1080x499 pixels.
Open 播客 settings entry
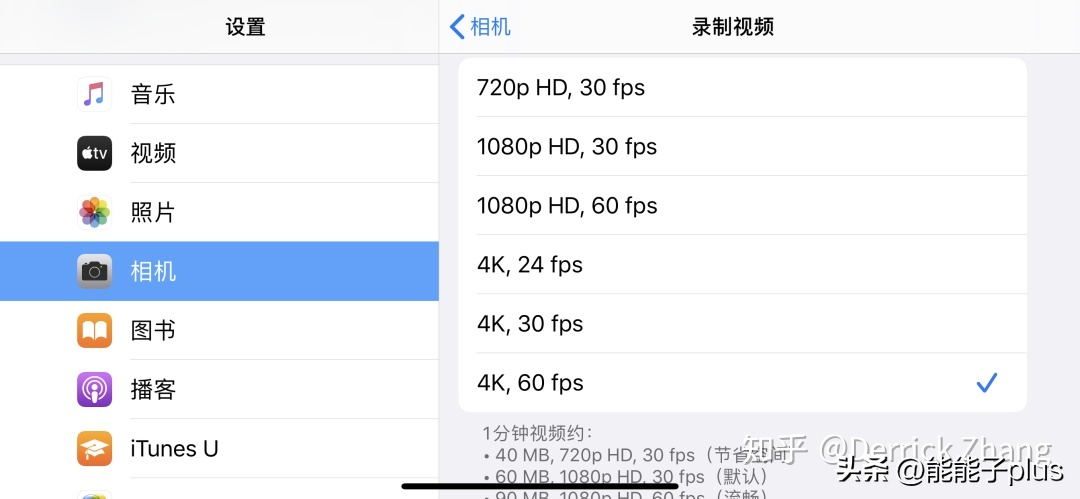click(x=219, y=389)
